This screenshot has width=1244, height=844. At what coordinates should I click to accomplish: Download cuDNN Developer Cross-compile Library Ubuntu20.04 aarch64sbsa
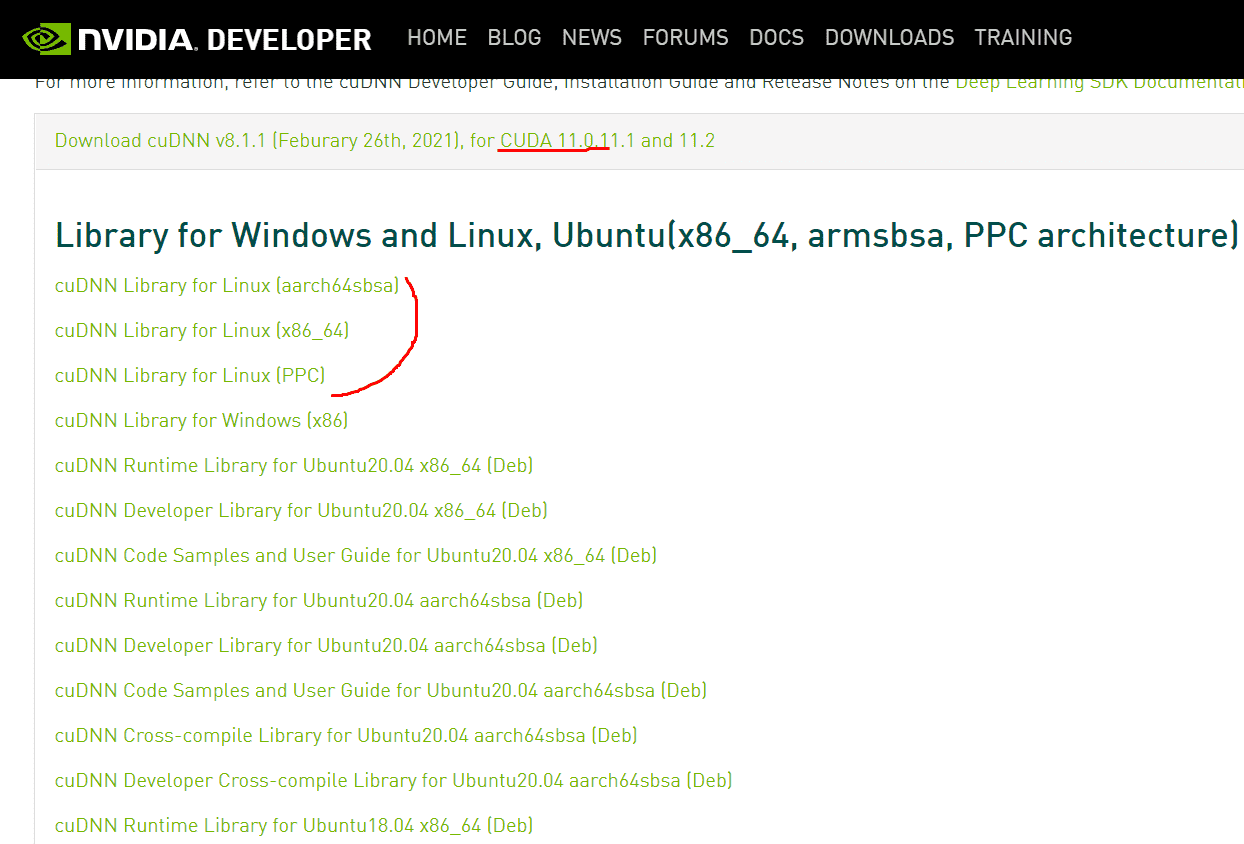click(394, 781)
